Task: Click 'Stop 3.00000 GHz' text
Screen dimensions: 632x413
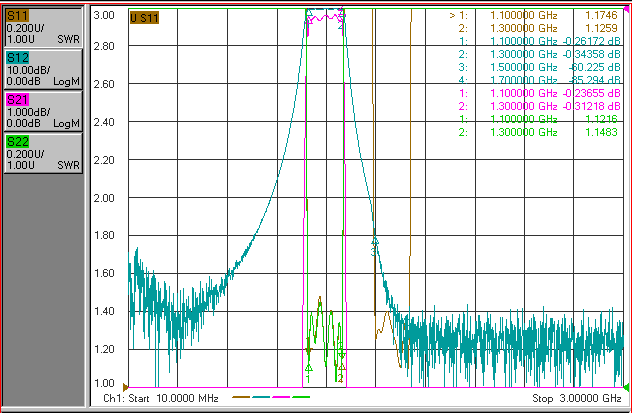Action: [x=577, y=398]
